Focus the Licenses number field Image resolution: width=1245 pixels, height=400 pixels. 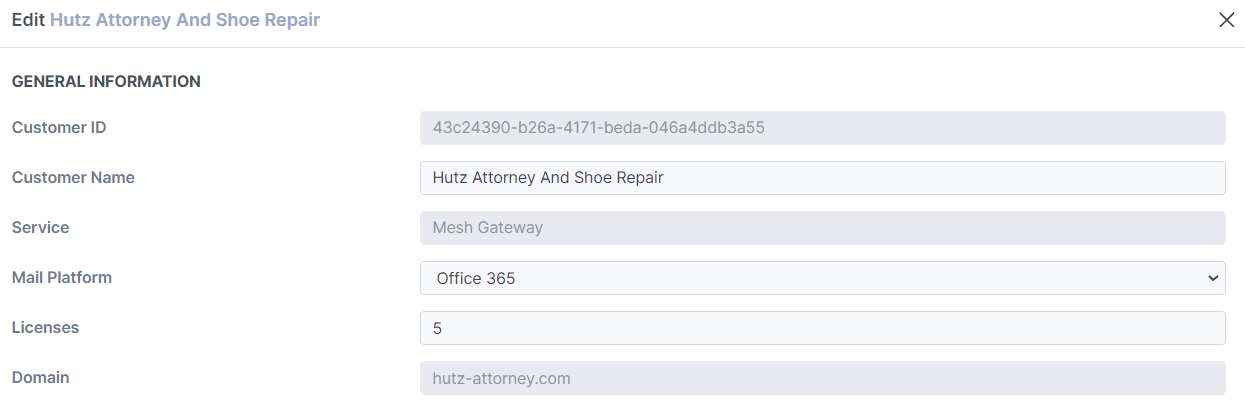click(x=822, y=328)
